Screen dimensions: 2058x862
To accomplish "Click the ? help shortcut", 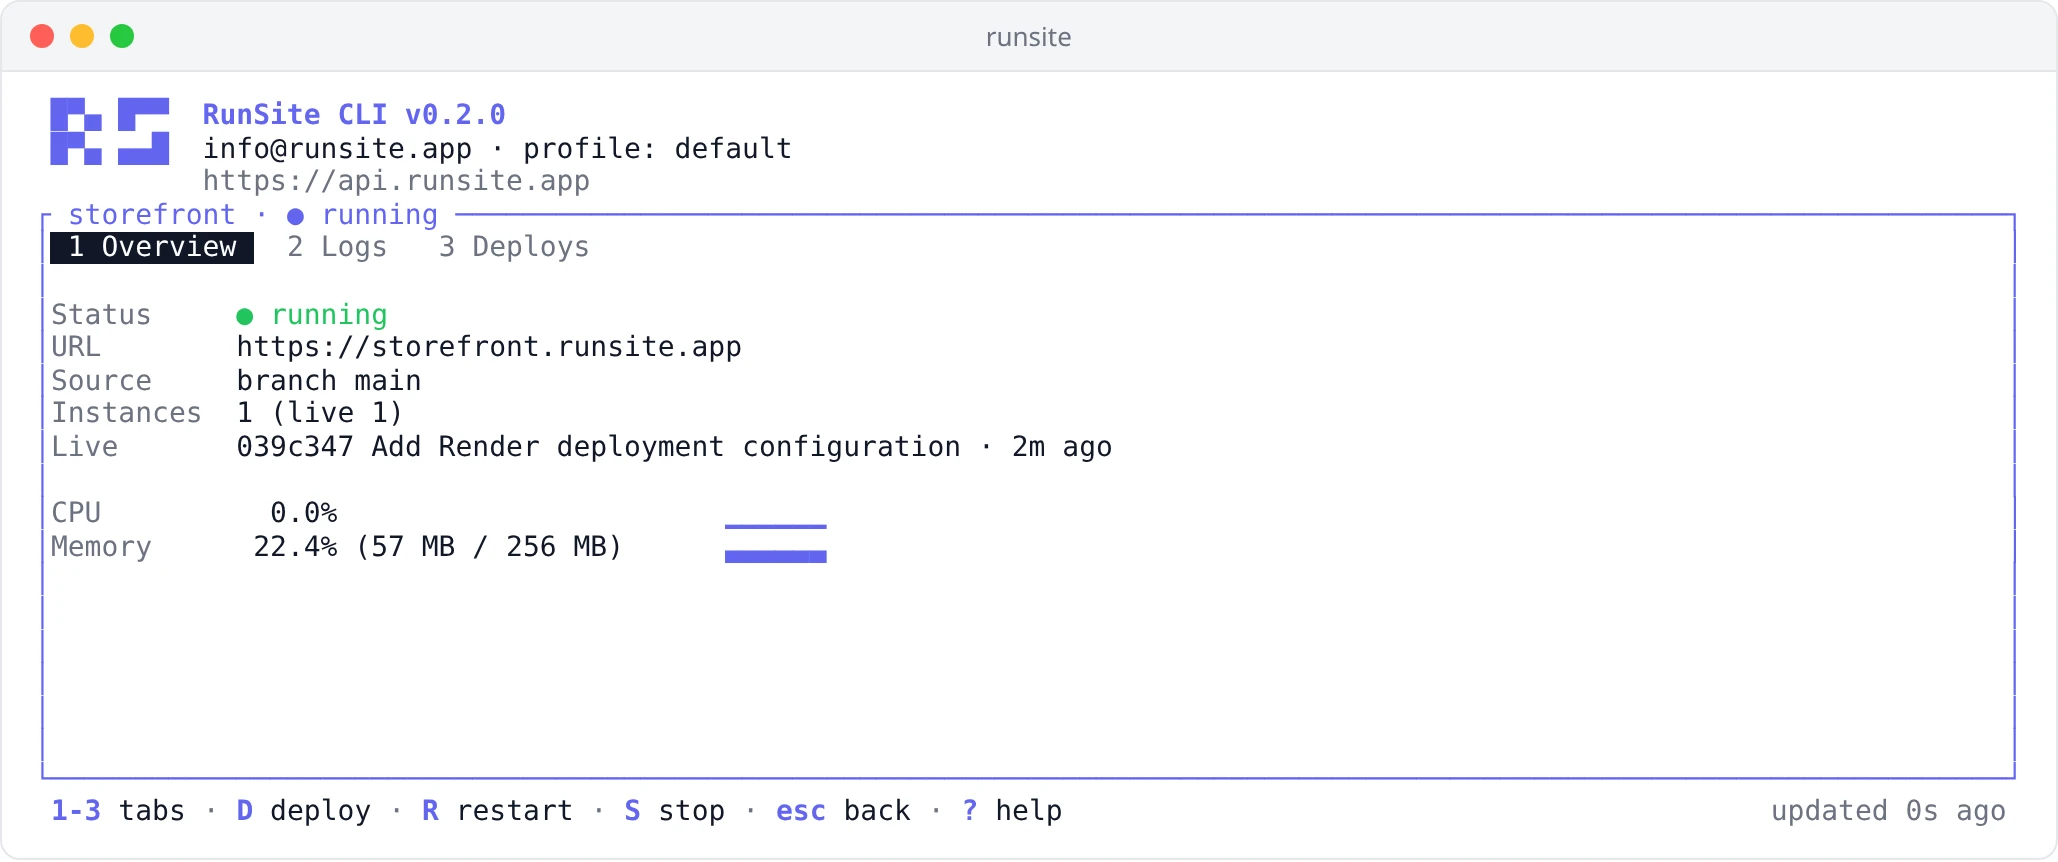I will coord(1012,811).
